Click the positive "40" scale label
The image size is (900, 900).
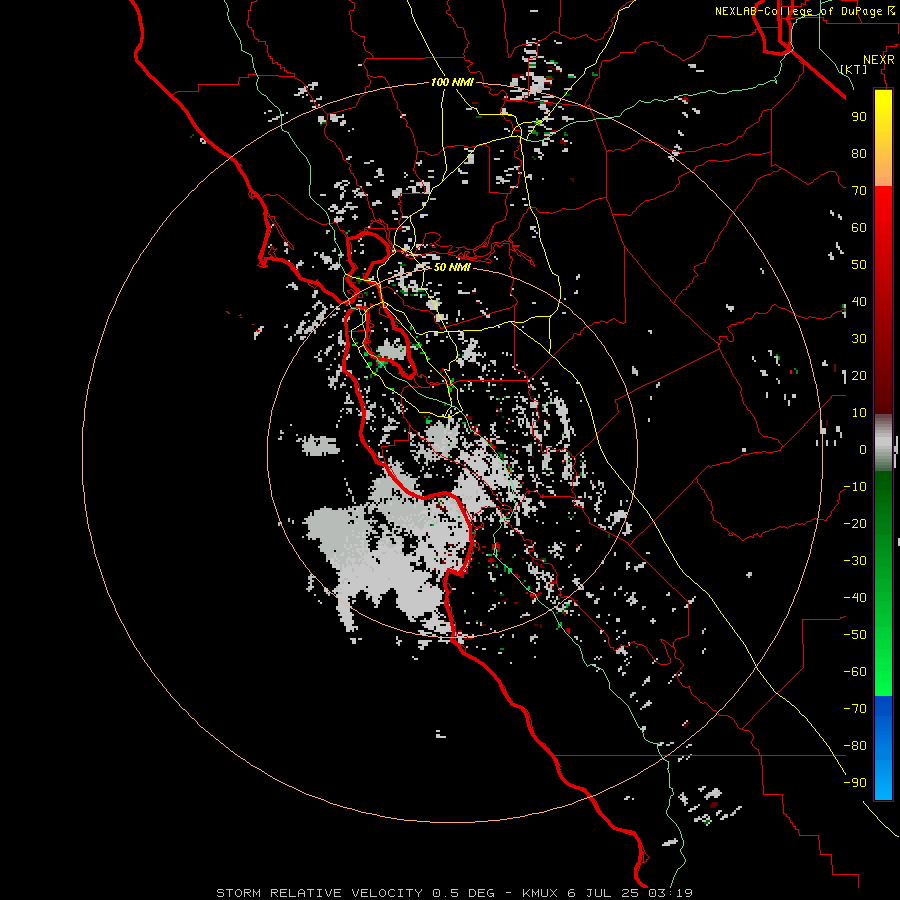coord(859,301)
